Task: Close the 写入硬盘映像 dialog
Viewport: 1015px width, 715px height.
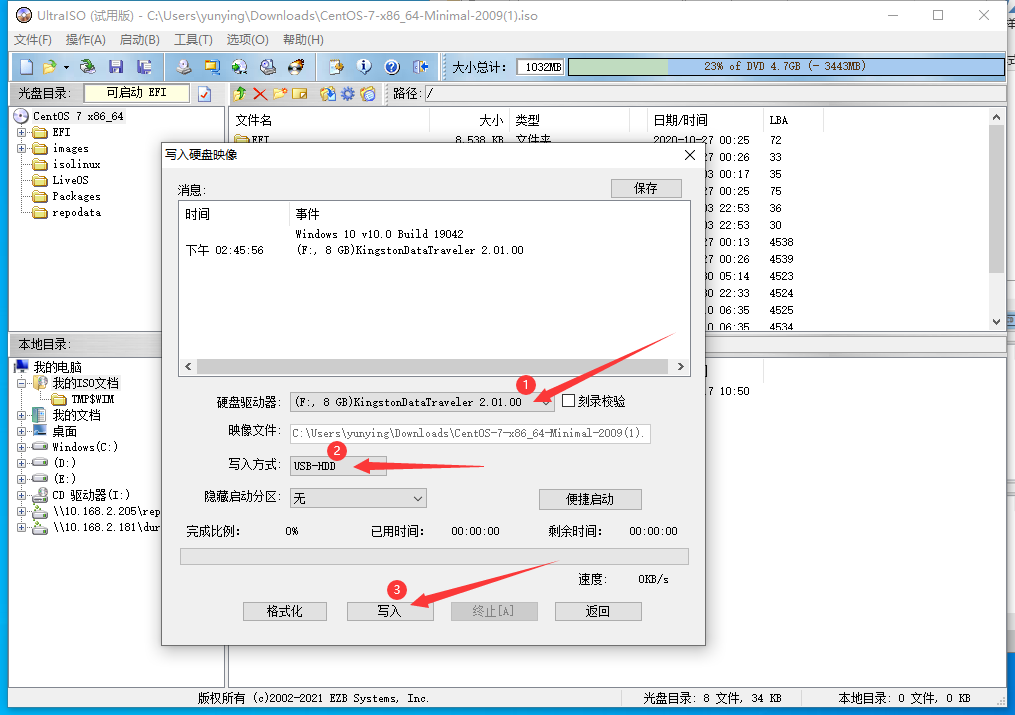Action: click(x=690, y=155)
